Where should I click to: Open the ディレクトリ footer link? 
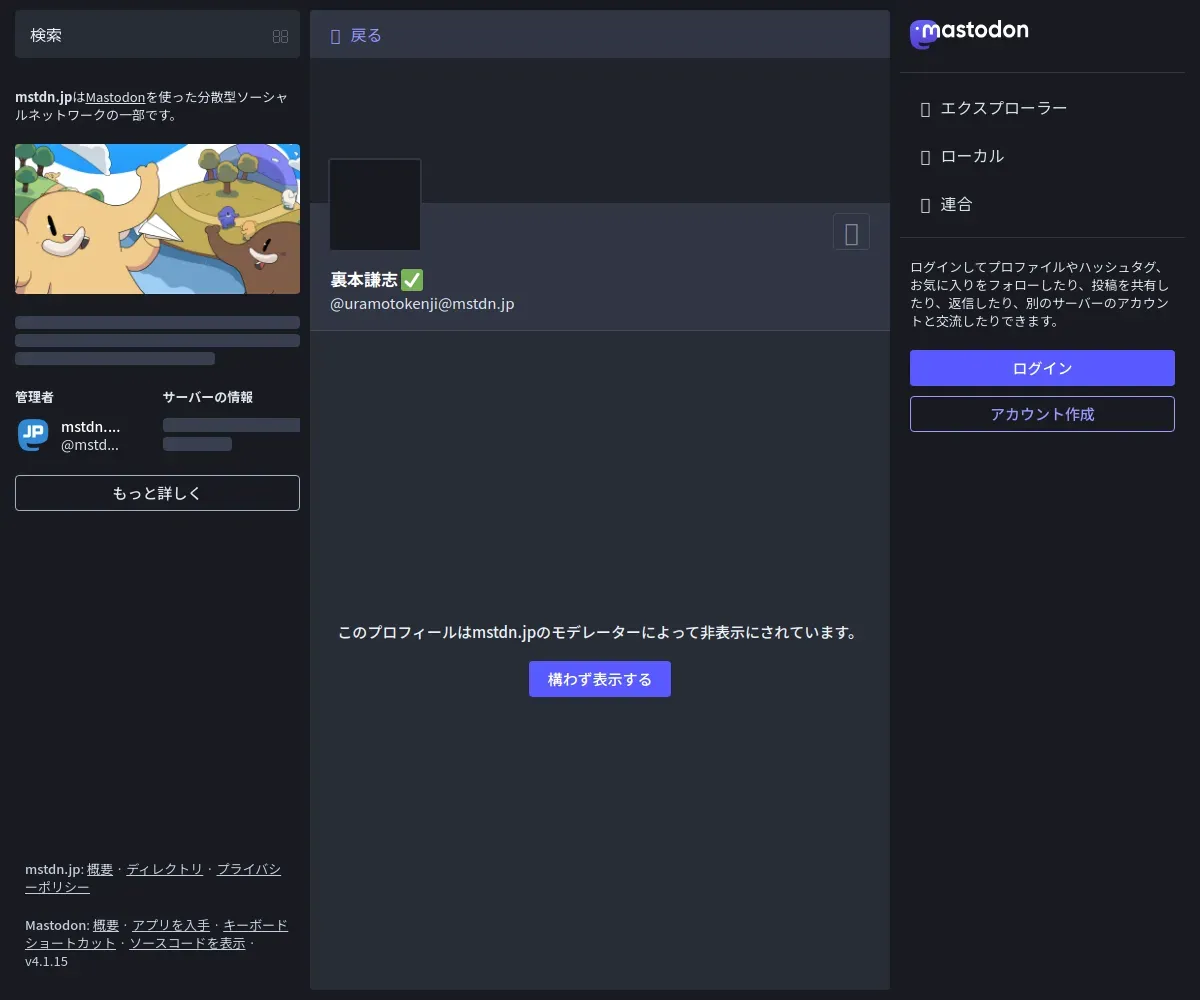pyautogui.click(x=165, y=869)
